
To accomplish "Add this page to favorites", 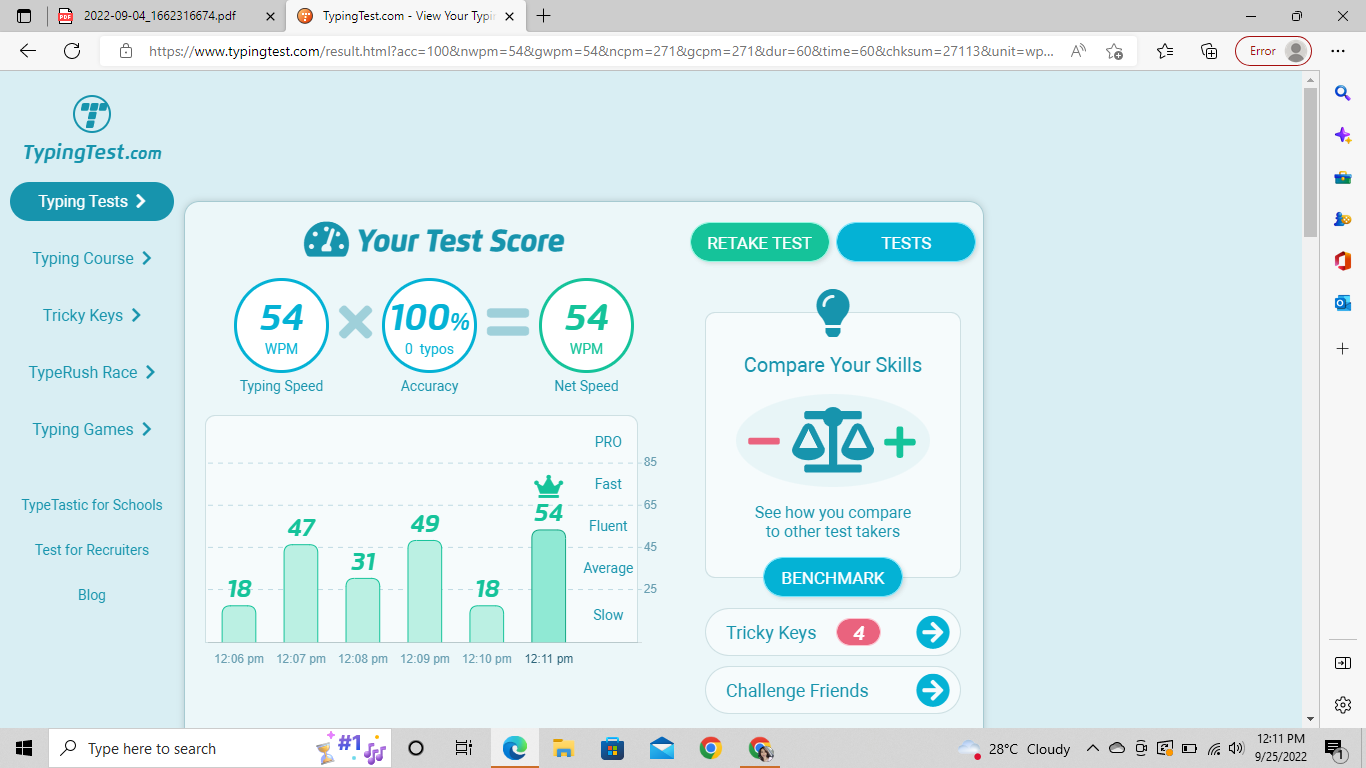I will [x=1115, y=51].
